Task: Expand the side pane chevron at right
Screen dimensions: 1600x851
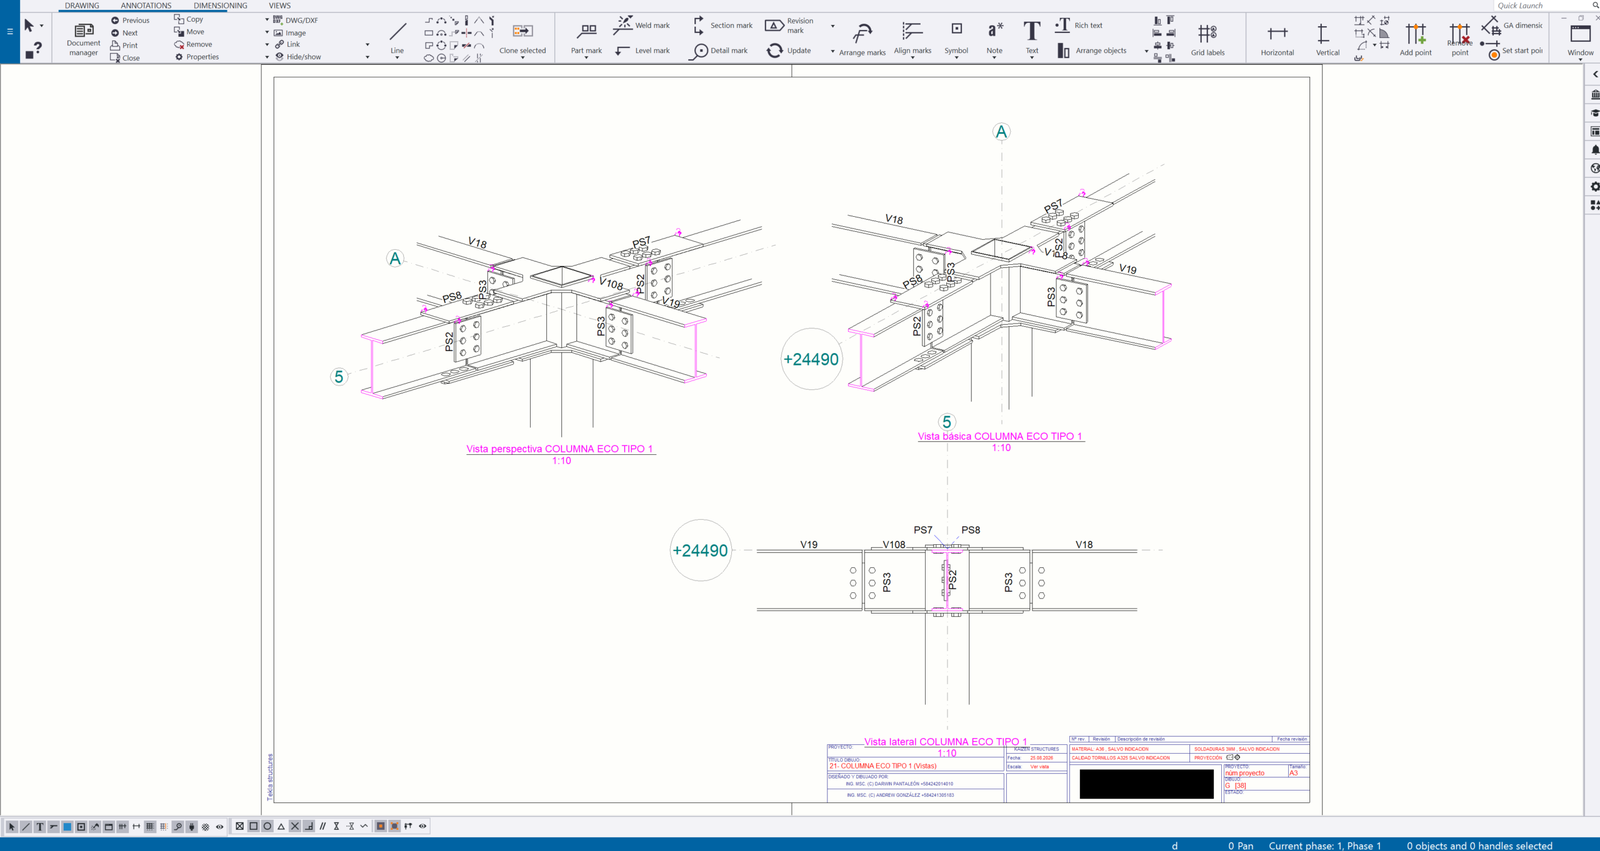Action: (1594, 74)
